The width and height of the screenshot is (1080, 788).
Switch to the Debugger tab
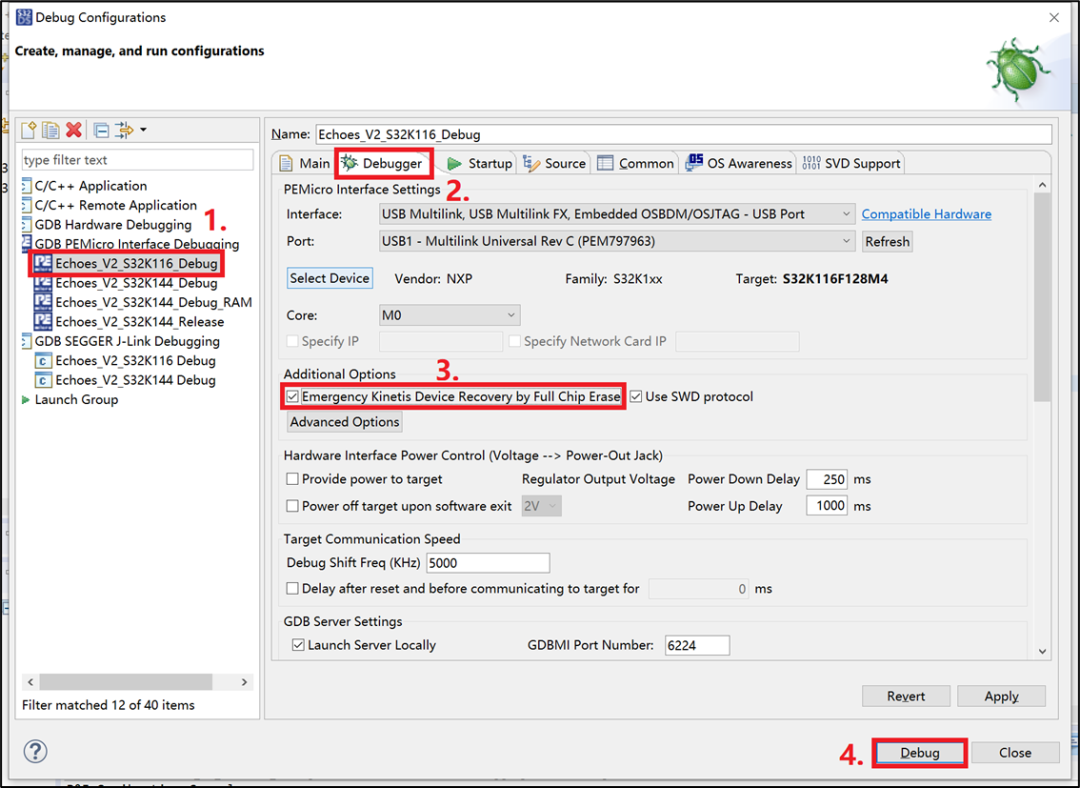click(x=384, y=163)
